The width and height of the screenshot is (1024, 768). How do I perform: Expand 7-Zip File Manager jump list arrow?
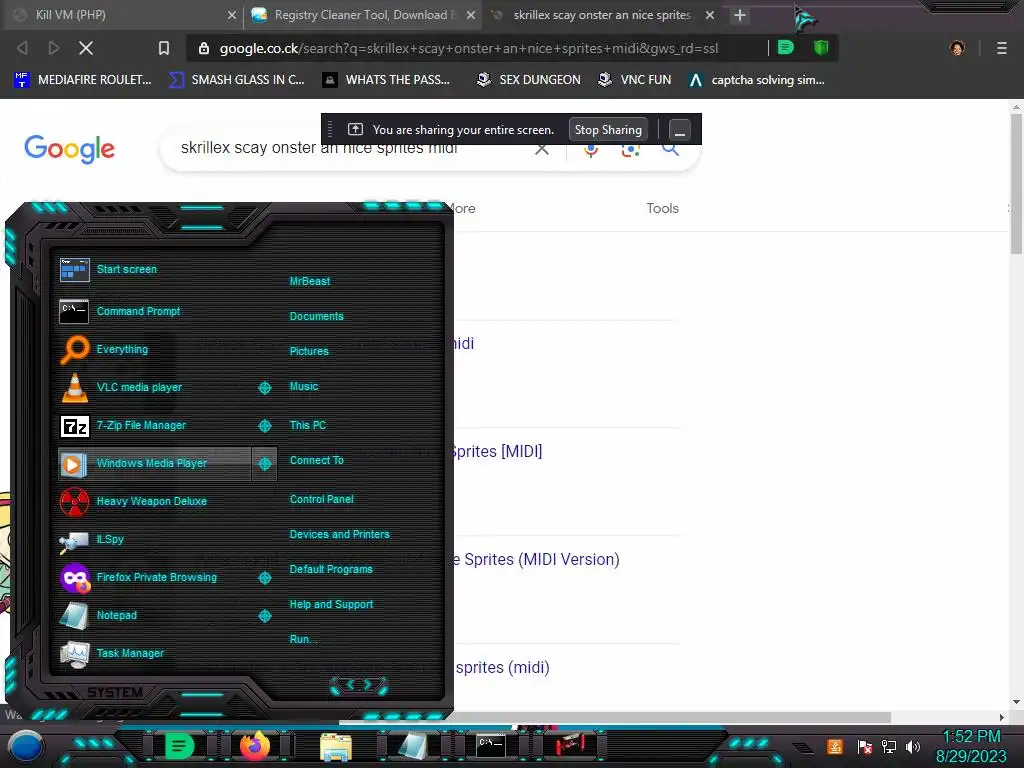[264, 426]
